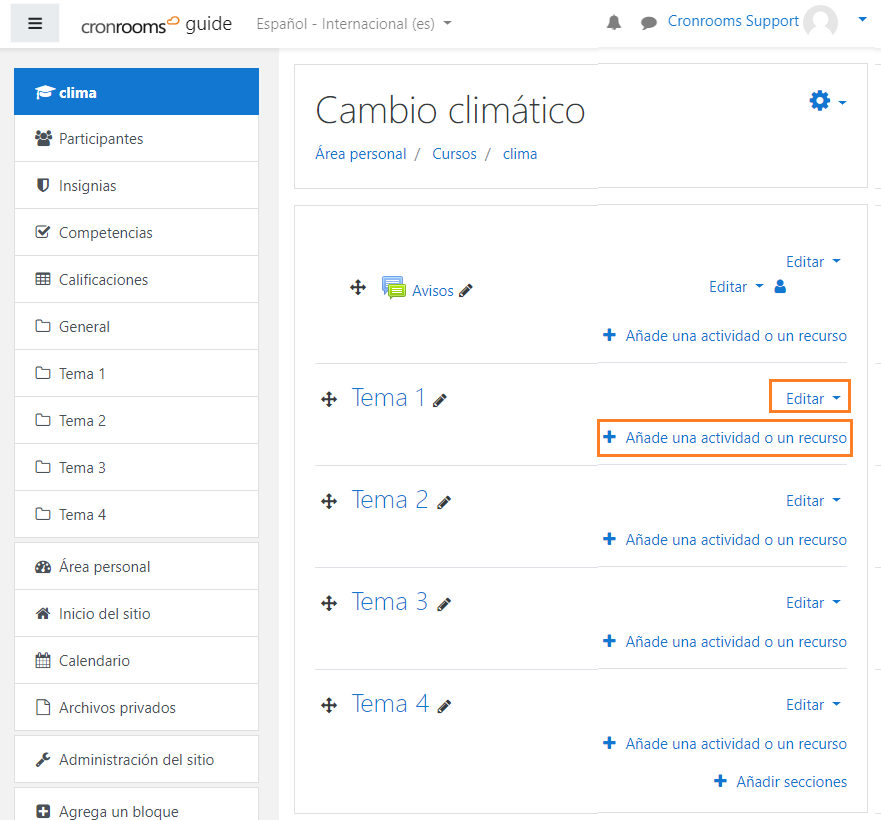Image resolution: width=881 pixels, height=820 pixels.
Task: Open the messages speech bubble icon
Action: click(648, 23)
